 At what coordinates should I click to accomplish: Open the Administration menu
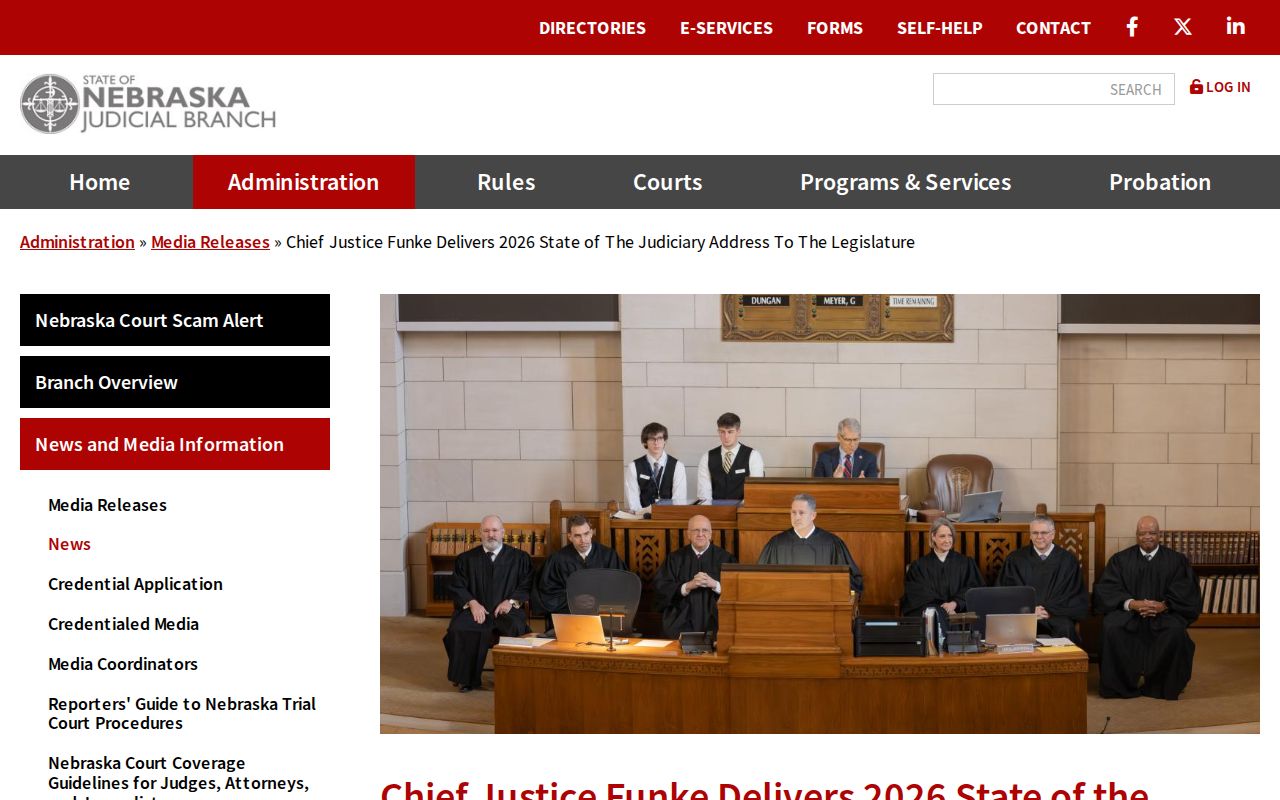pos(303,182)
